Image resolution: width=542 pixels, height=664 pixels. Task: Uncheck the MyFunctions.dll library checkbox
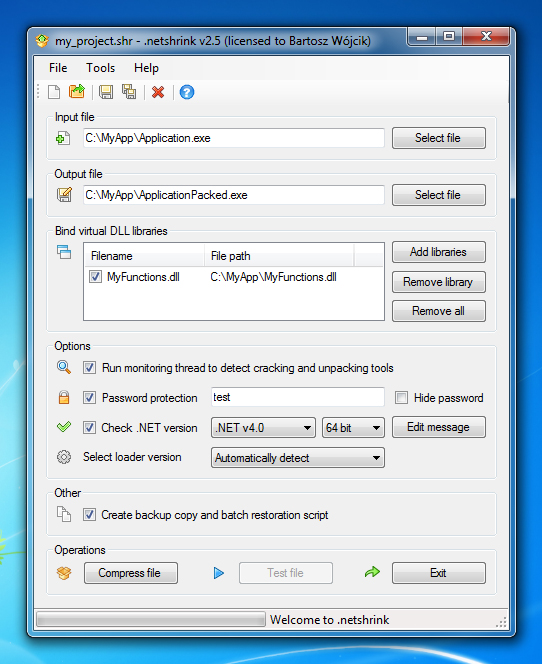click(95, 277)
